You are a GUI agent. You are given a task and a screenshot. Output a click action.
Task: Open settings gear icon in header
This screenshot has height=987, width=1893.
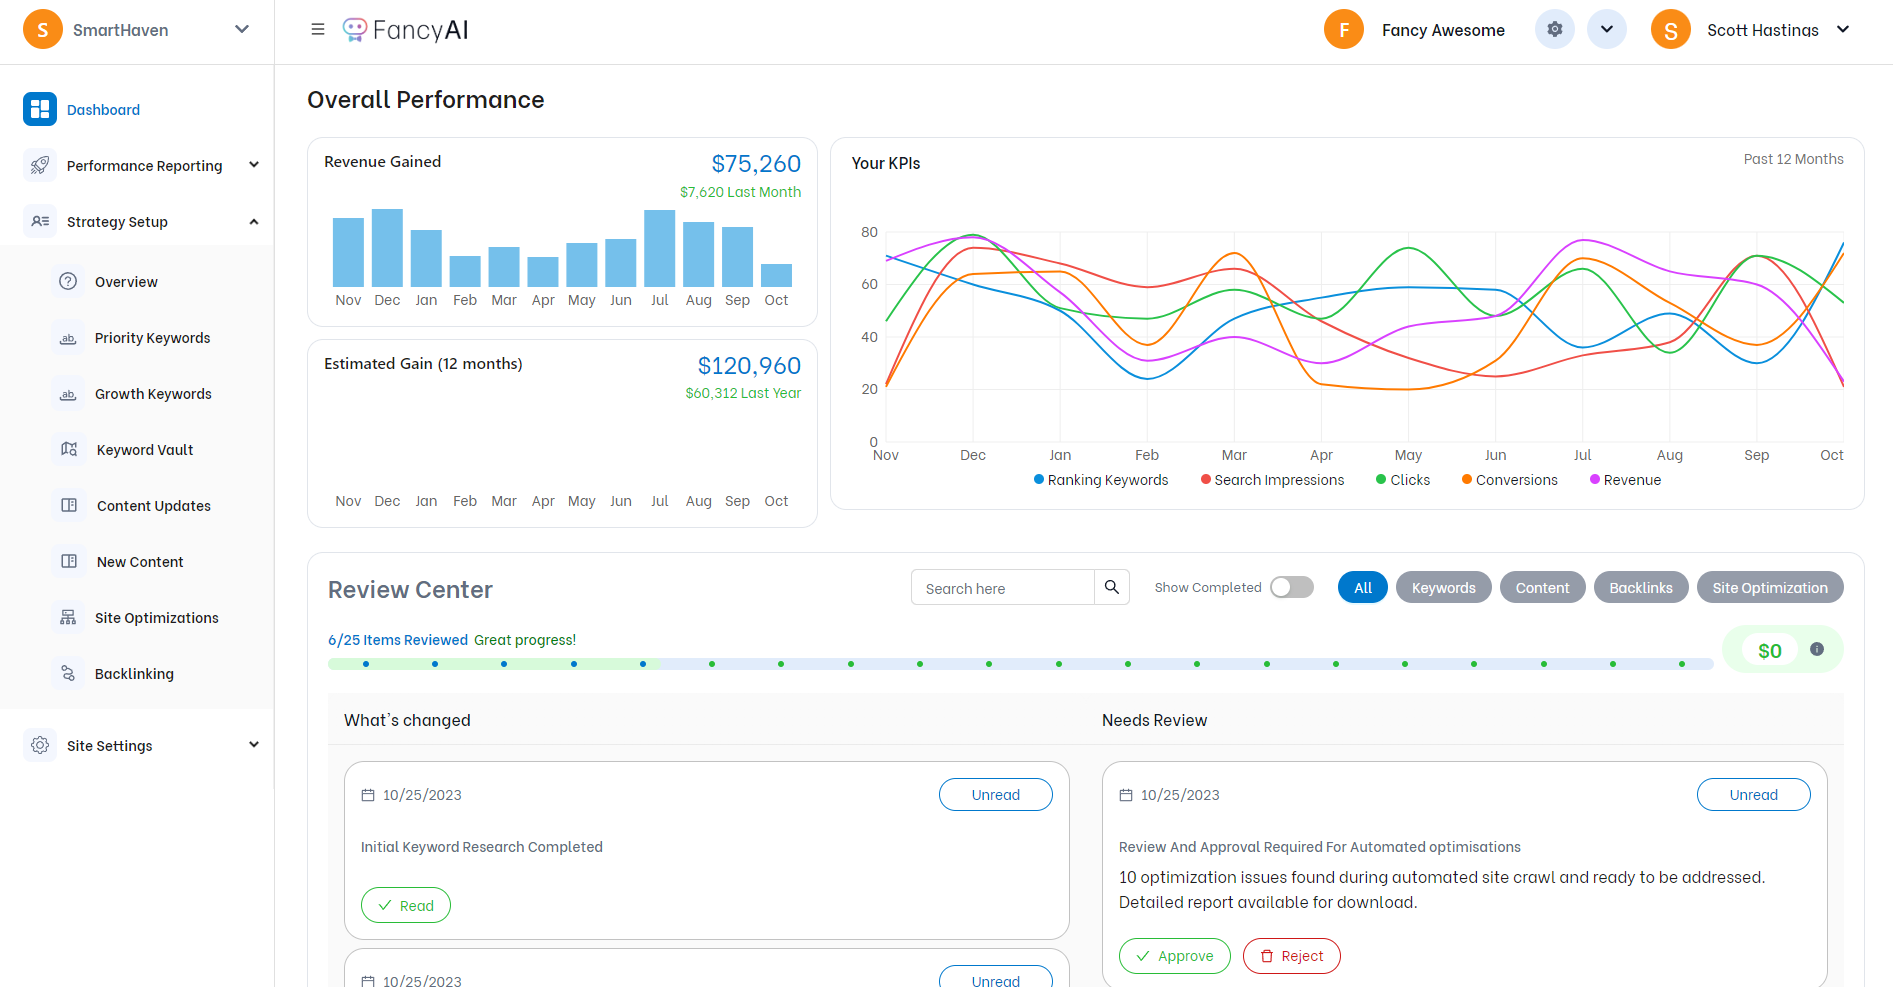1554,30
